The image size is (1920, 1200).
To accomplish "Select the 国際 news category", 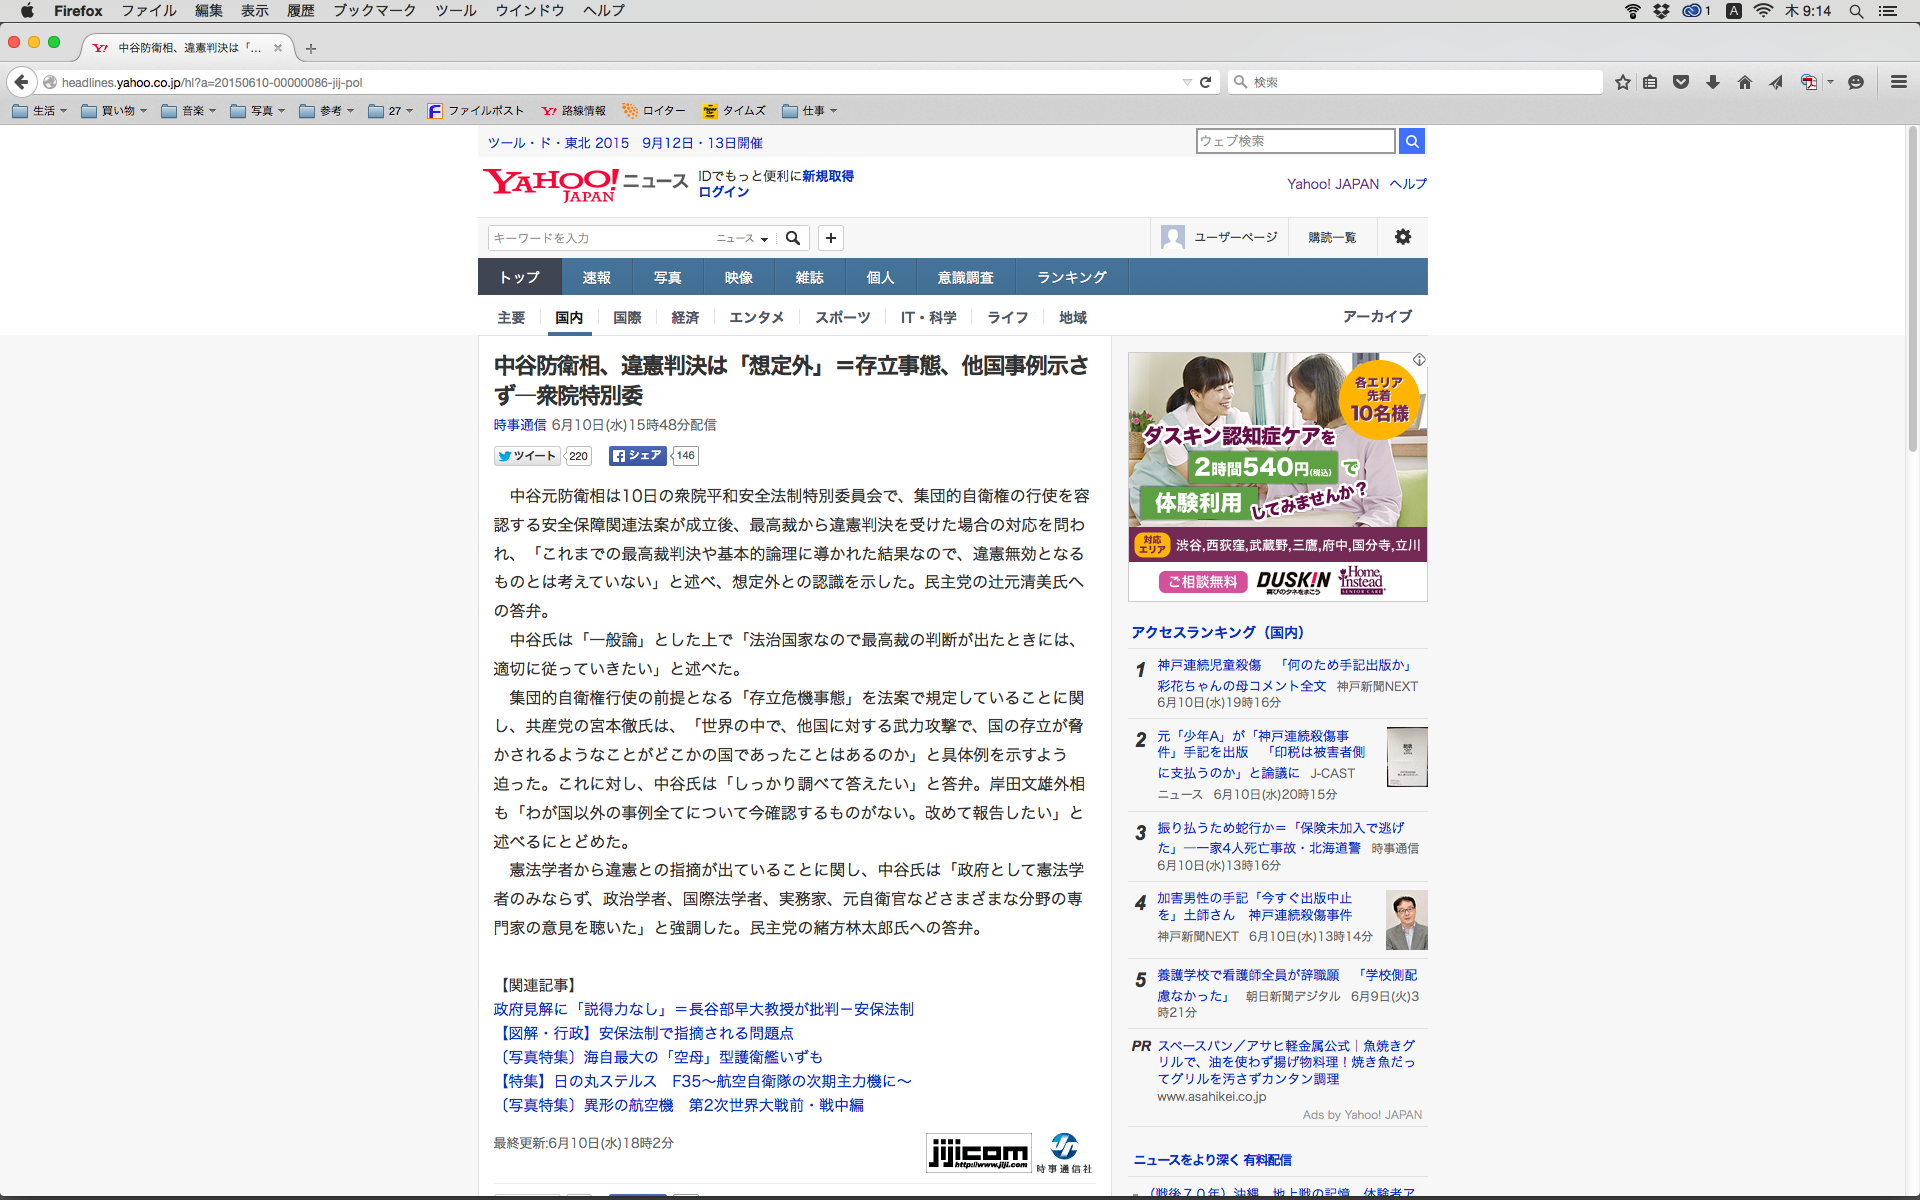I will (627, 317).
